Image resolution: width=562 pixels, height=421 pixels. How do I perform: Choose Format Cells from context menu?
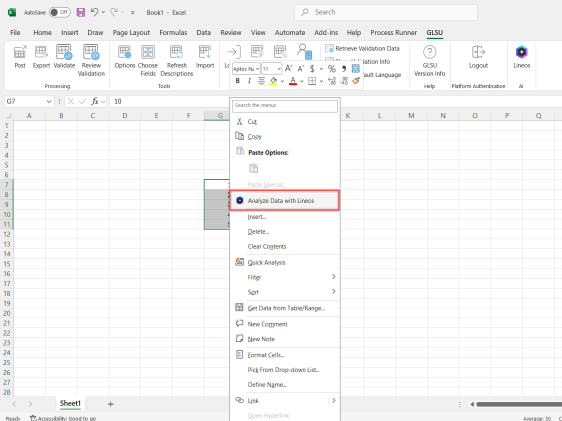point(285,355)
